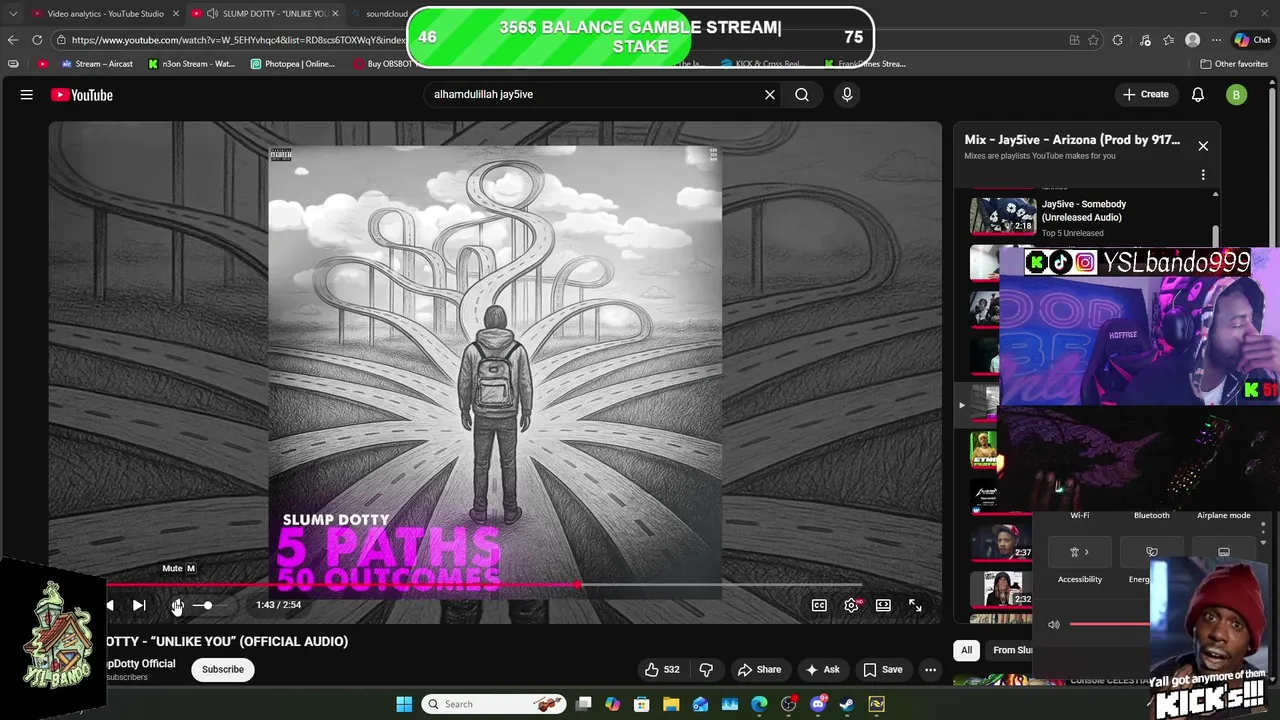Open the favorites list icon
Screen dimensions: 1280x720
coord(1168,40)
